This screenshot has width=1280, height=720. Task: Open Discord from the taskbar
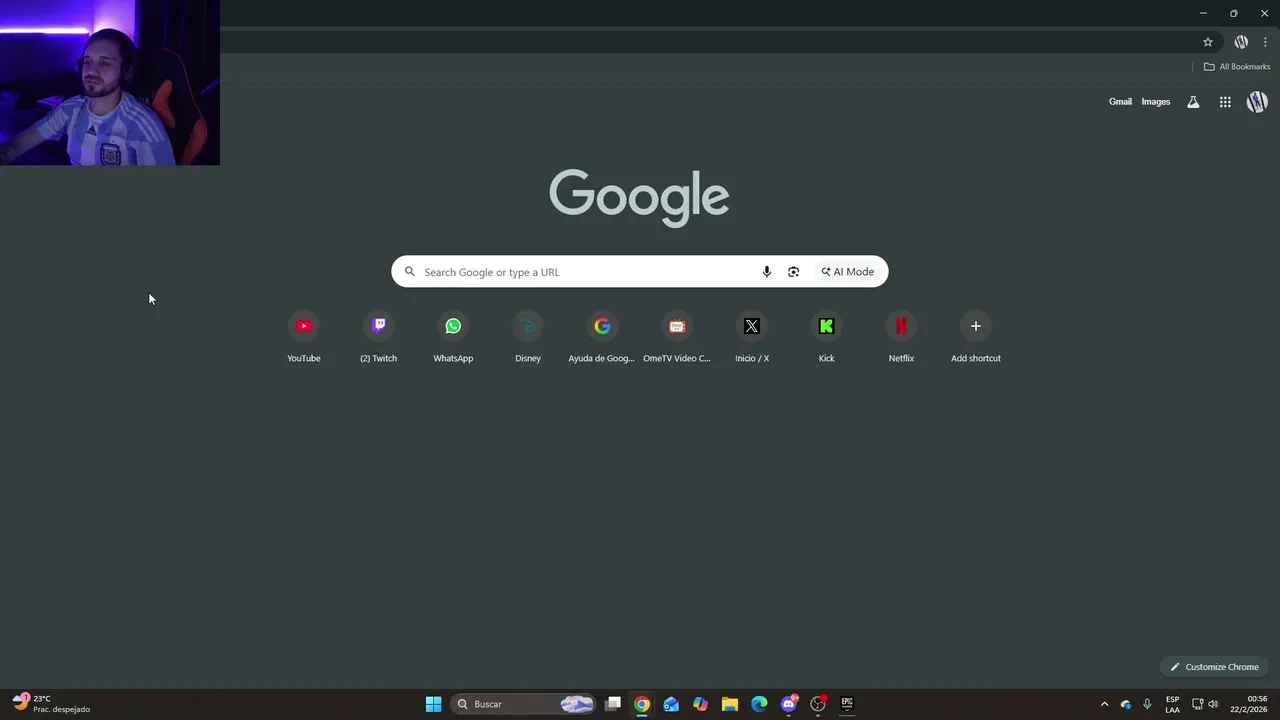click(789, 704)
